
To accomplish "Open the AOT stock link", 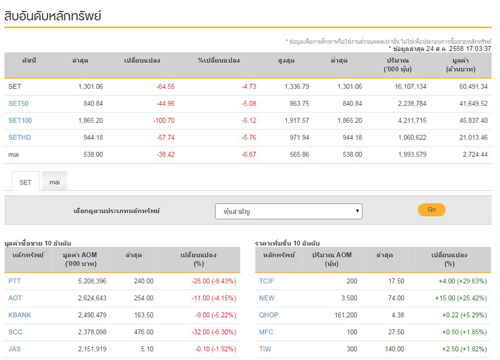I will (15, 298).
